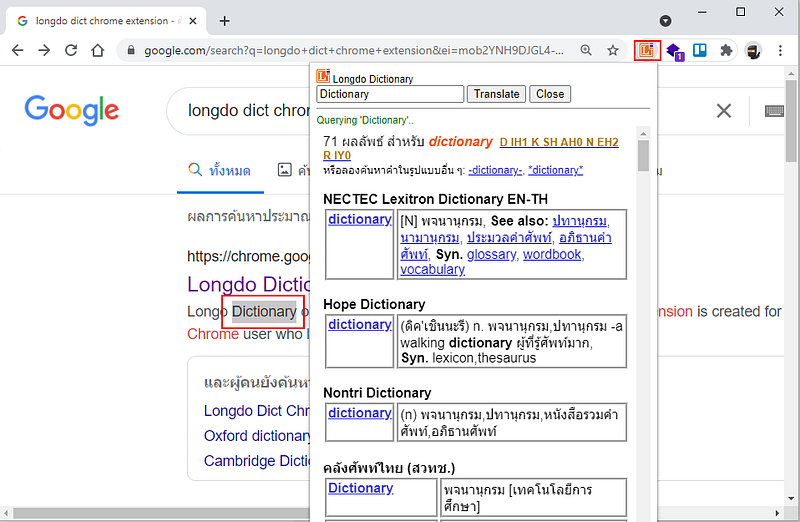
Task: Click the Google logo
Action: click(x=72, y=109)
